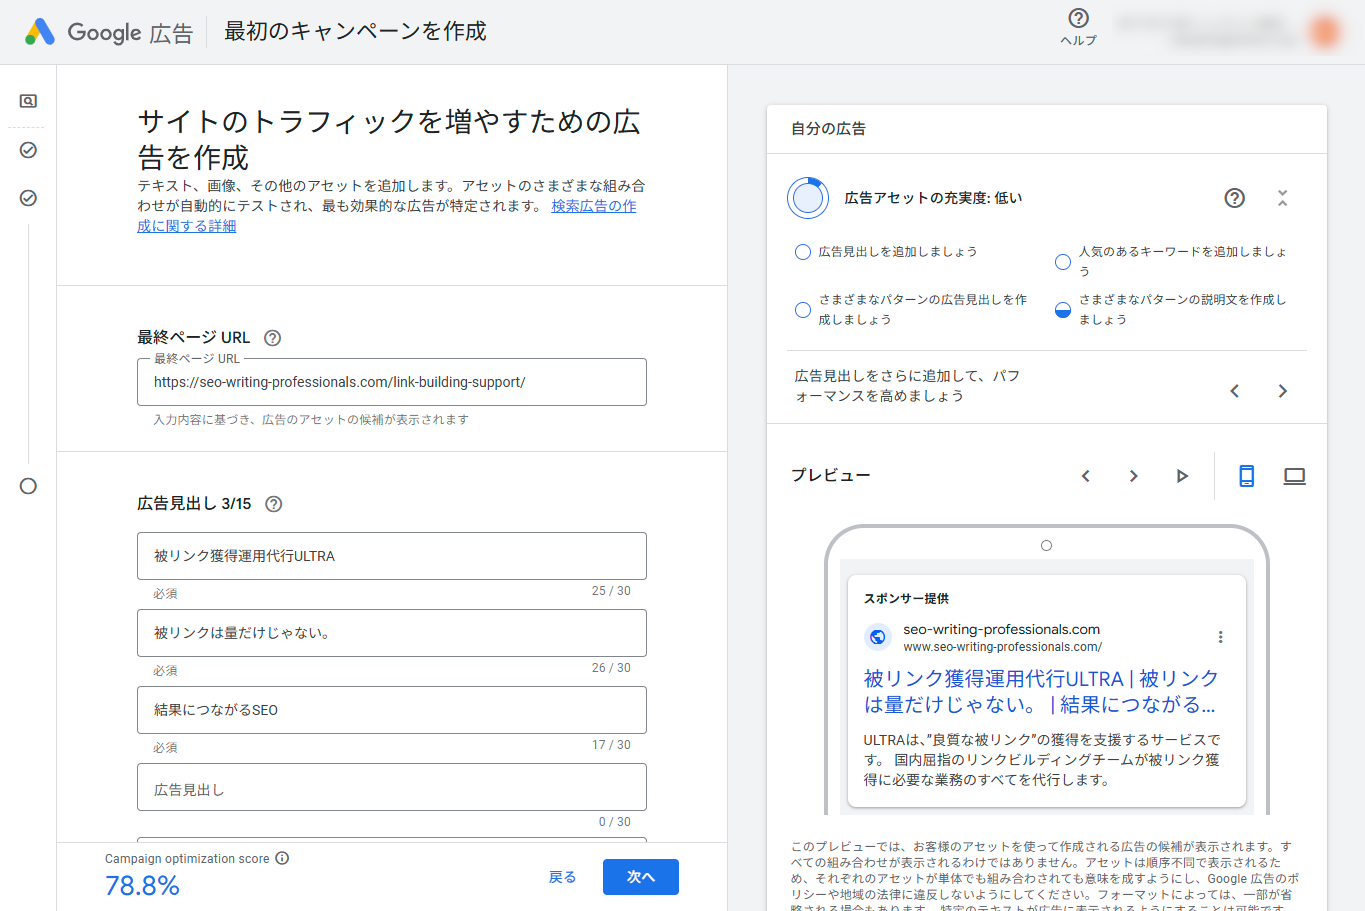This screenshot has height=911, width=1365.
Task: Select the first completed step in the sidebar
Action: coord(28,150)
